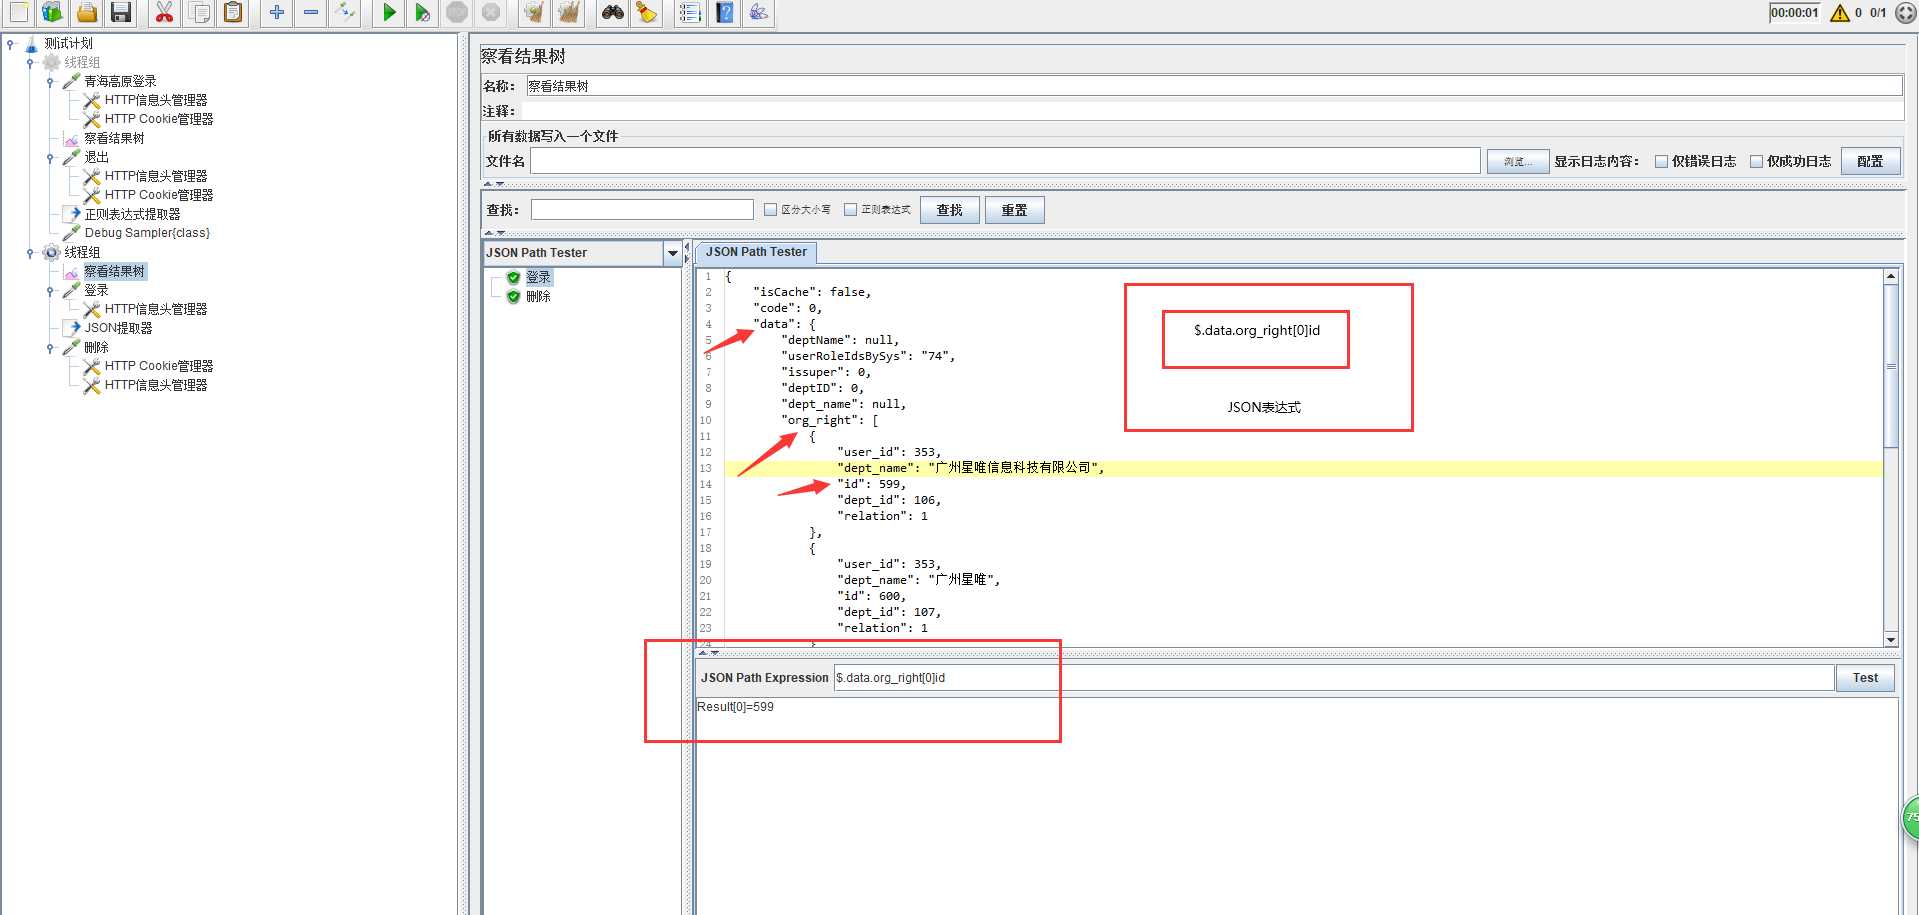The image size is (1919, 915).
Task: Click the Test JSON path button
Action: pyautogui.click(x=1865, y=678)
